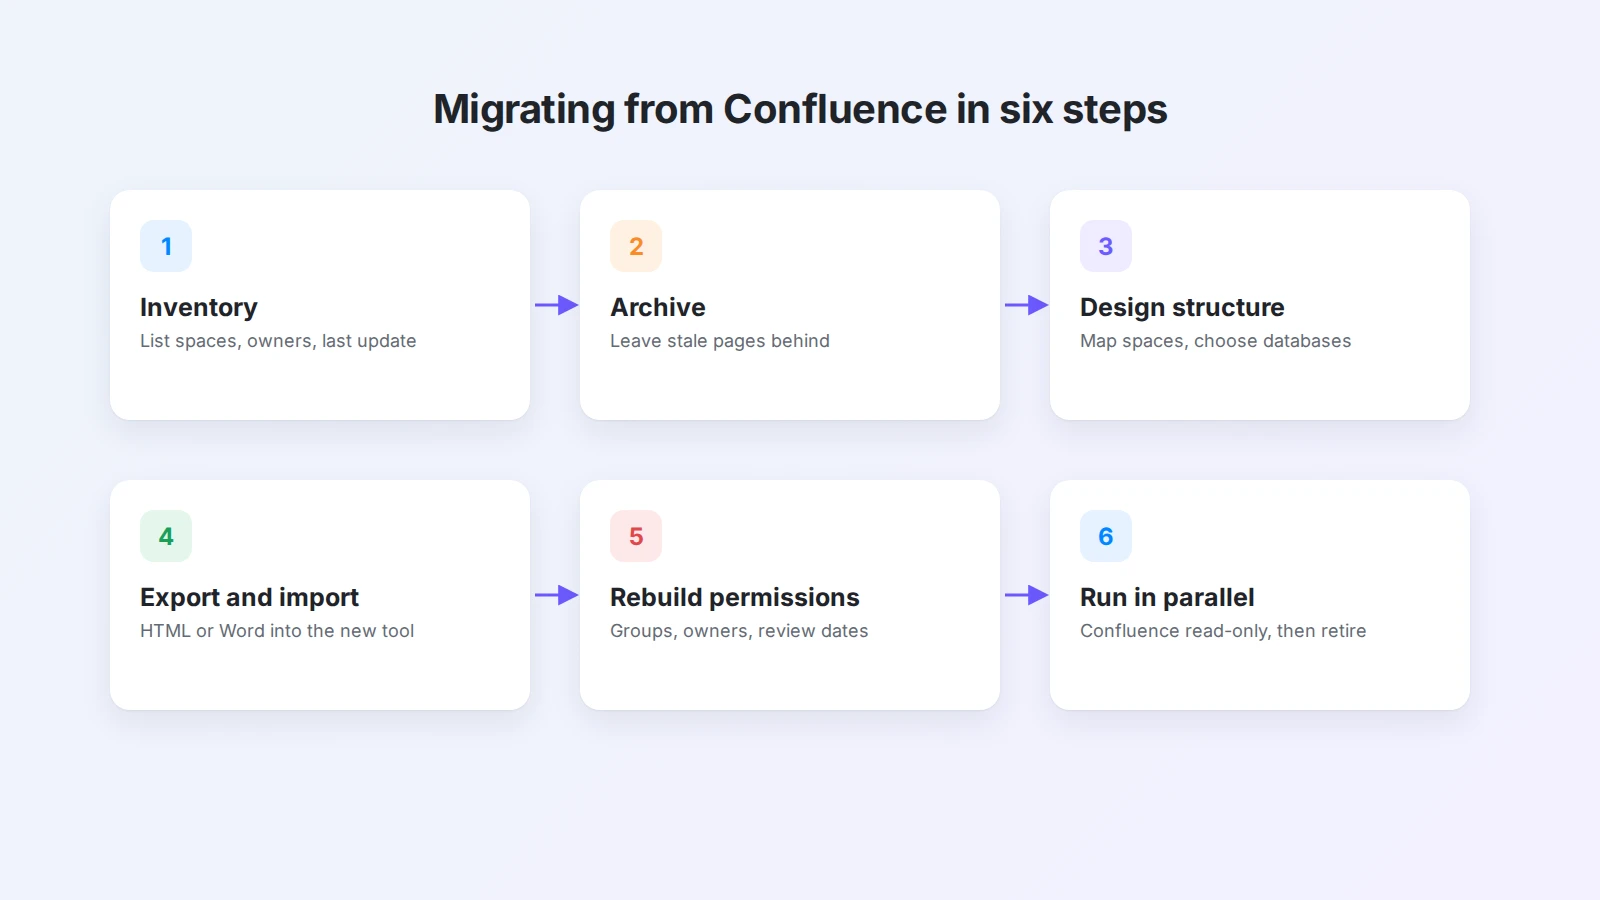Click the 'Rebuild permissions' heading
The width and height of the screenshot is (1600, 900).
pos(735,597)
